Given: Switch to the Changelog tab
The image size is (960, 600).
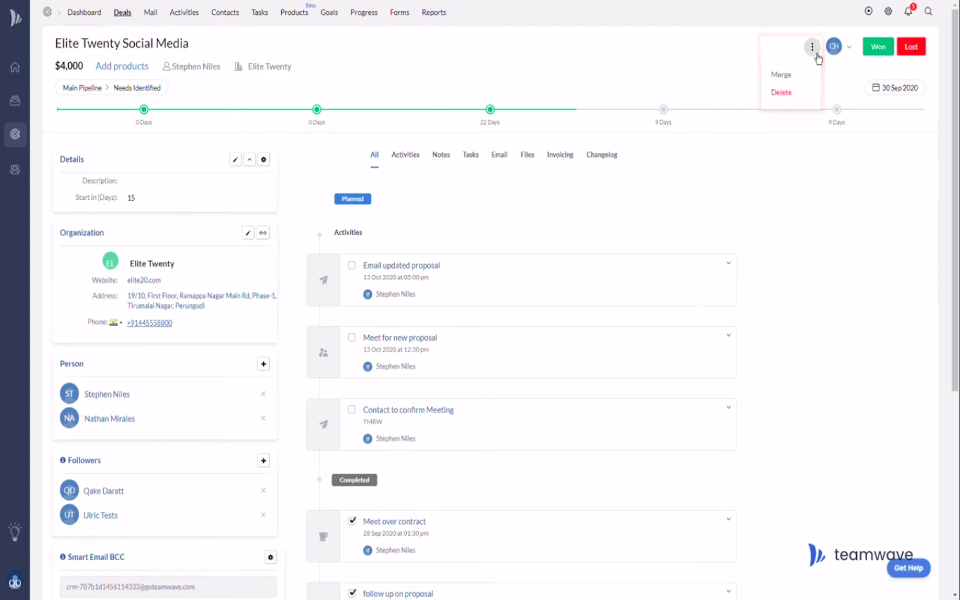Looking at the screenshot, I should (x=601, y=155).
